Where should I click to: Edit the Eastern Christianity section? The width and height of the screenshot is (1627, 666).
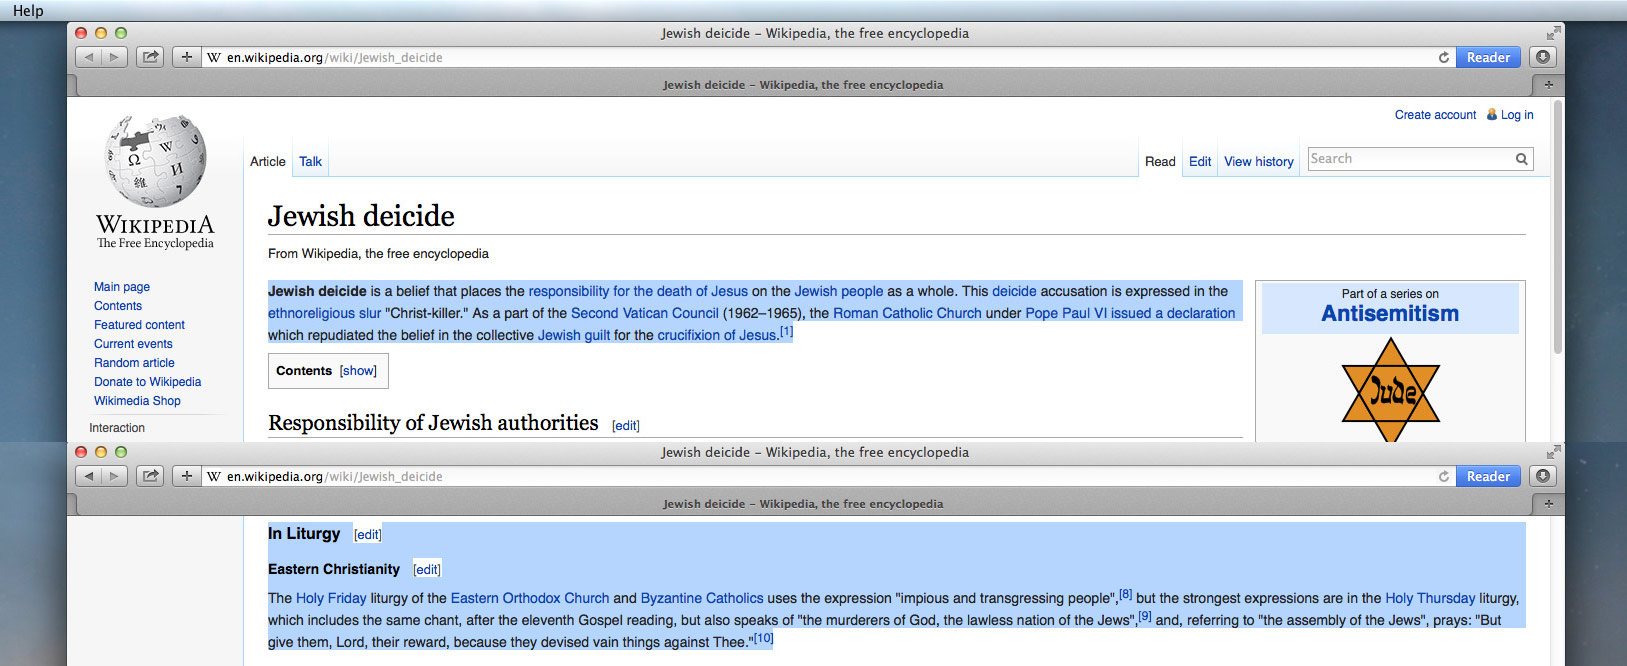(427, 570)
